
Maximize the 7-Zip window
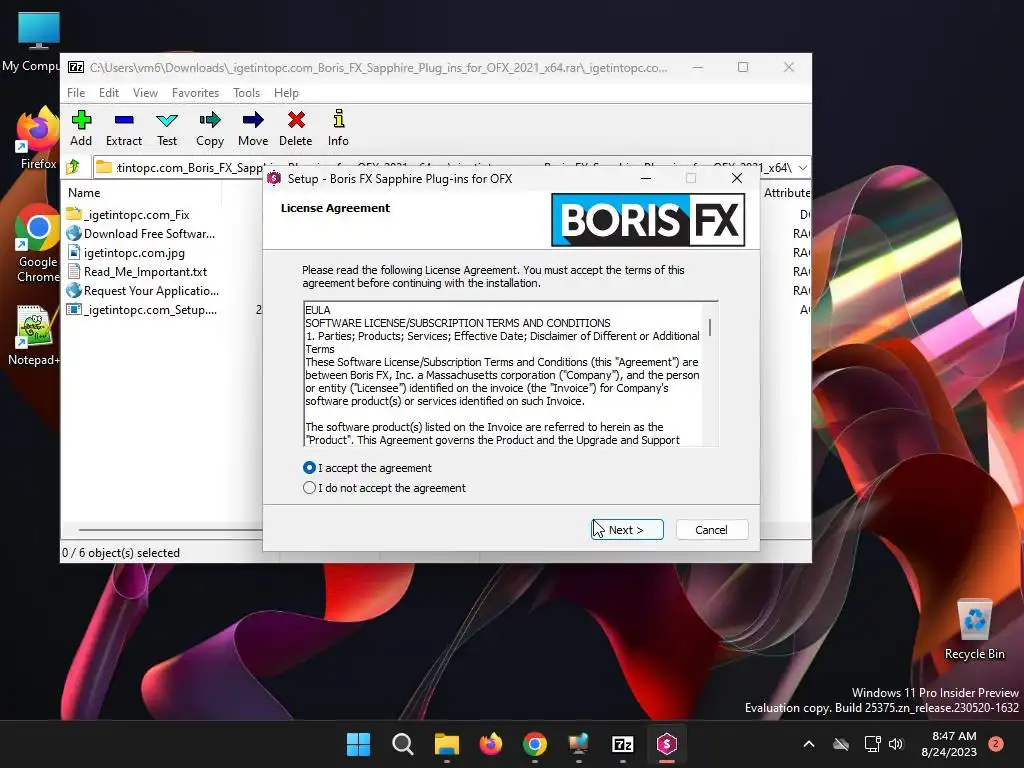click(743, 67)
